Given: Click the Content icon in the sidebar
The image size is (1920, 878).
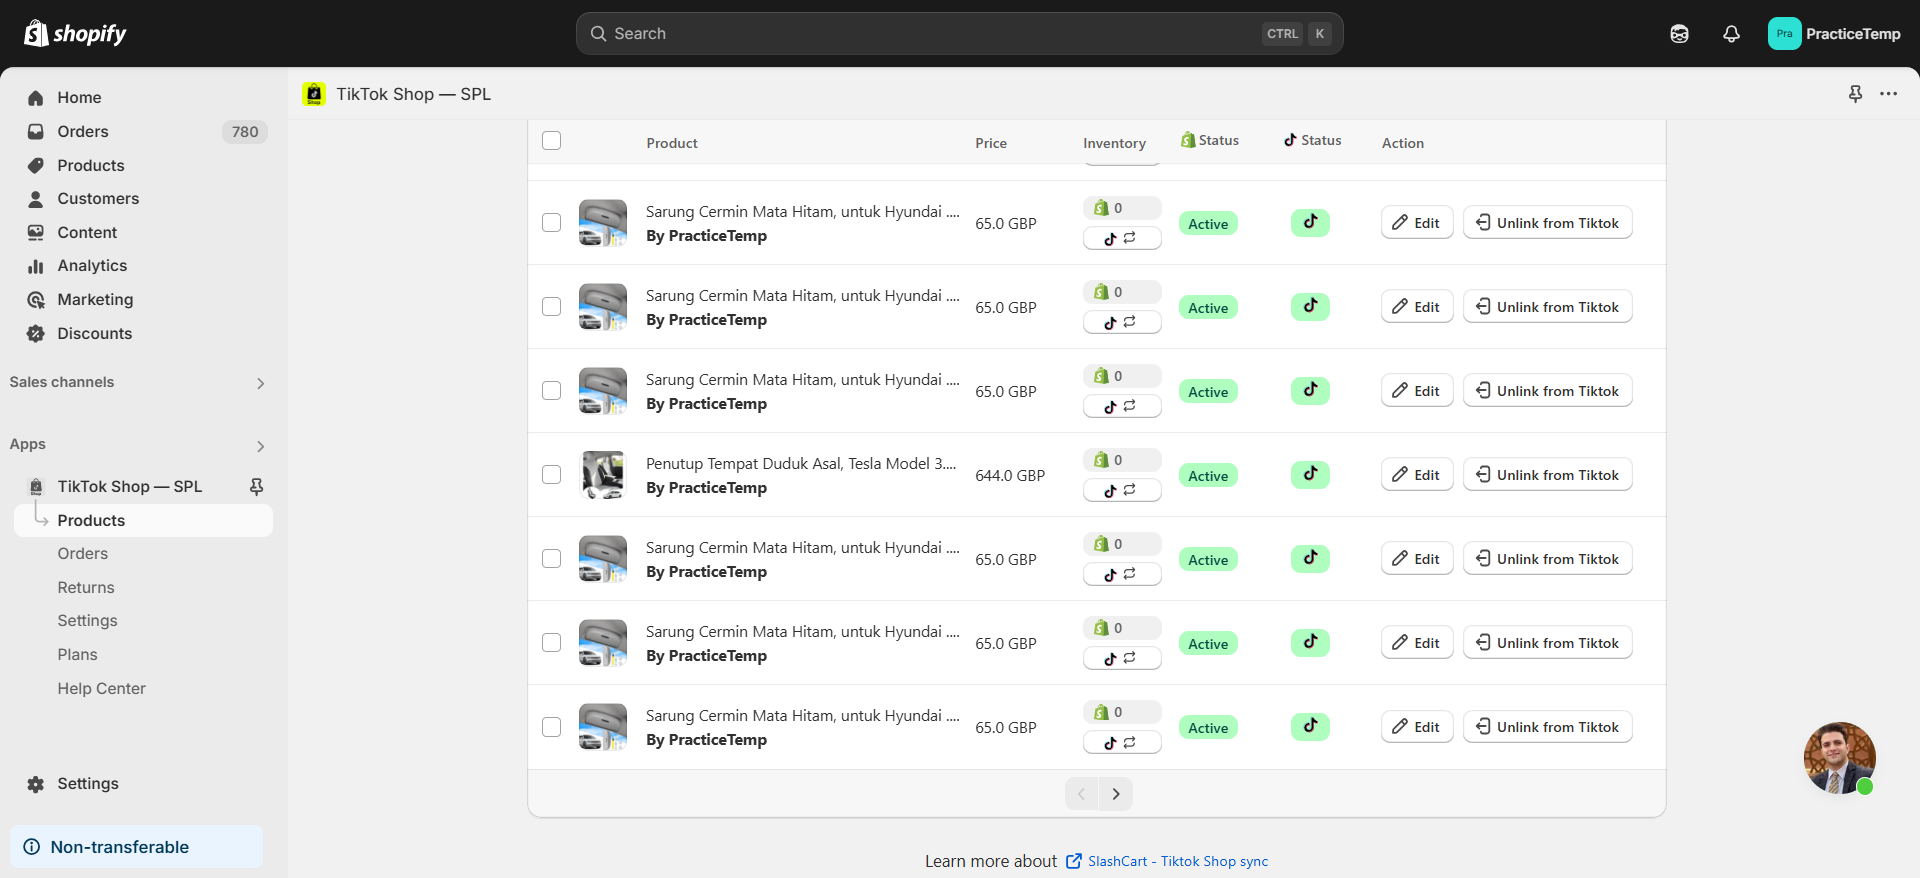Looking at the screenshot, I should coord(36,233).
